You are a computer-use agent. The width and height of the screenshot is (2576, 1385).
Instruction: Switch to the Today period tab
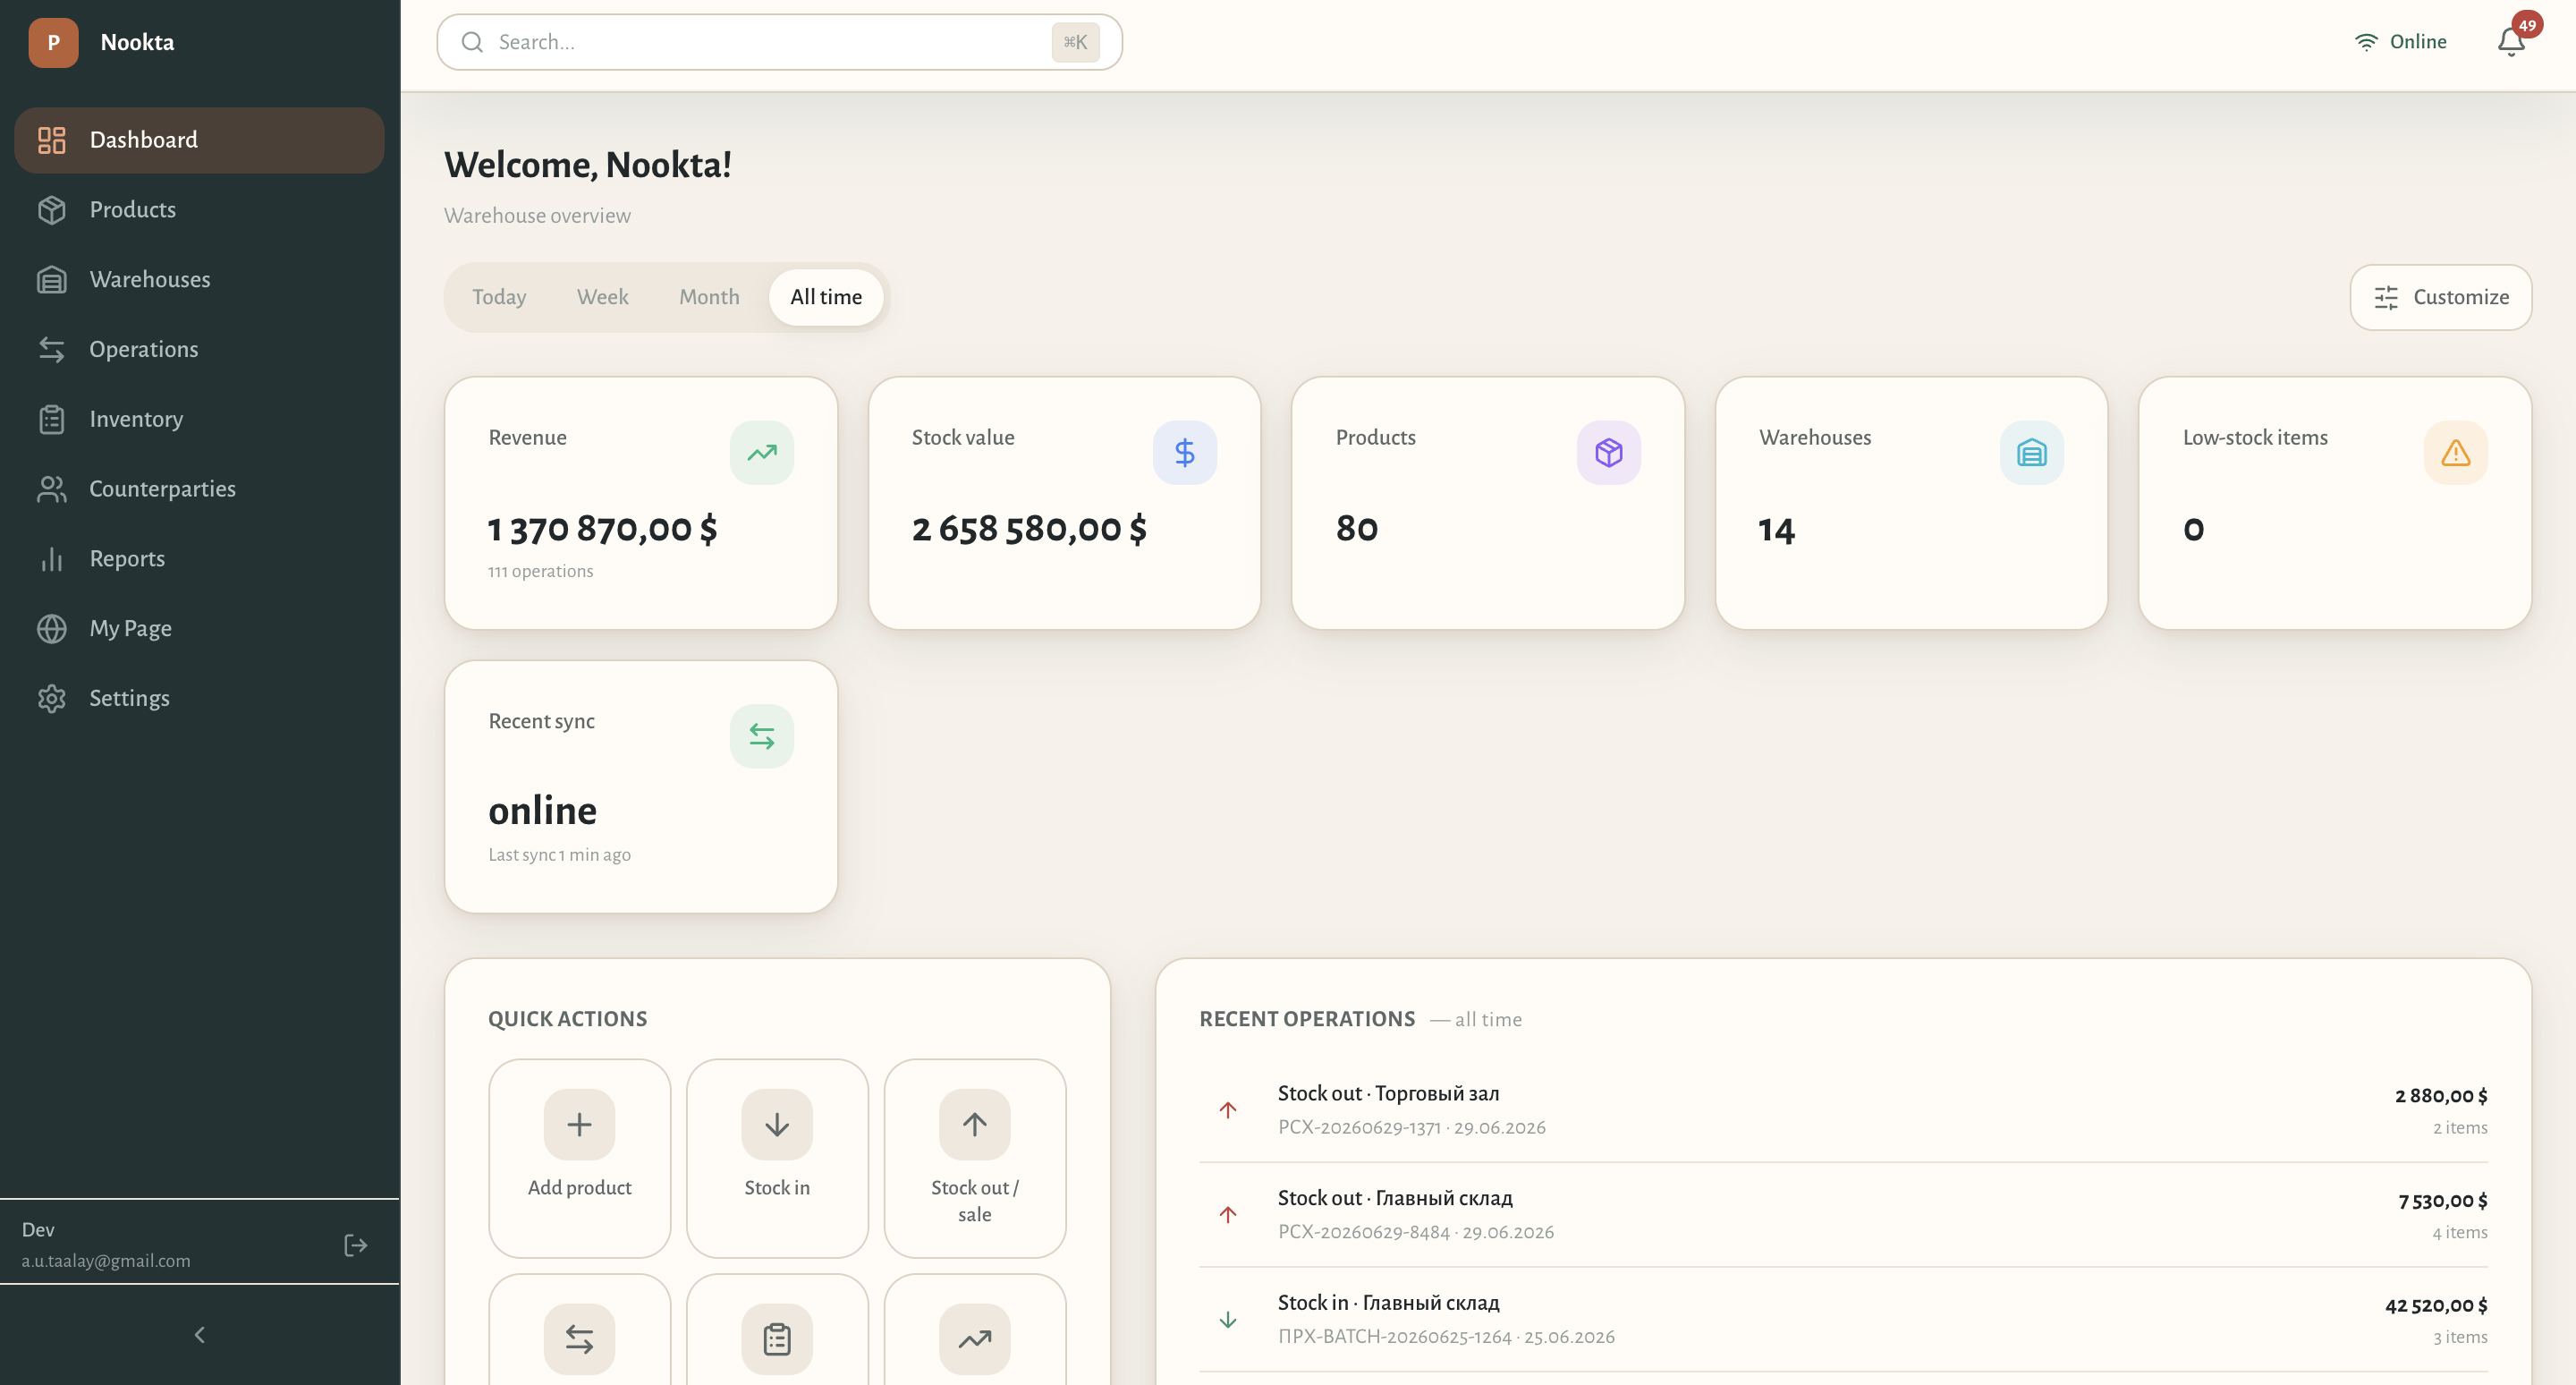[x=499, y=297]
